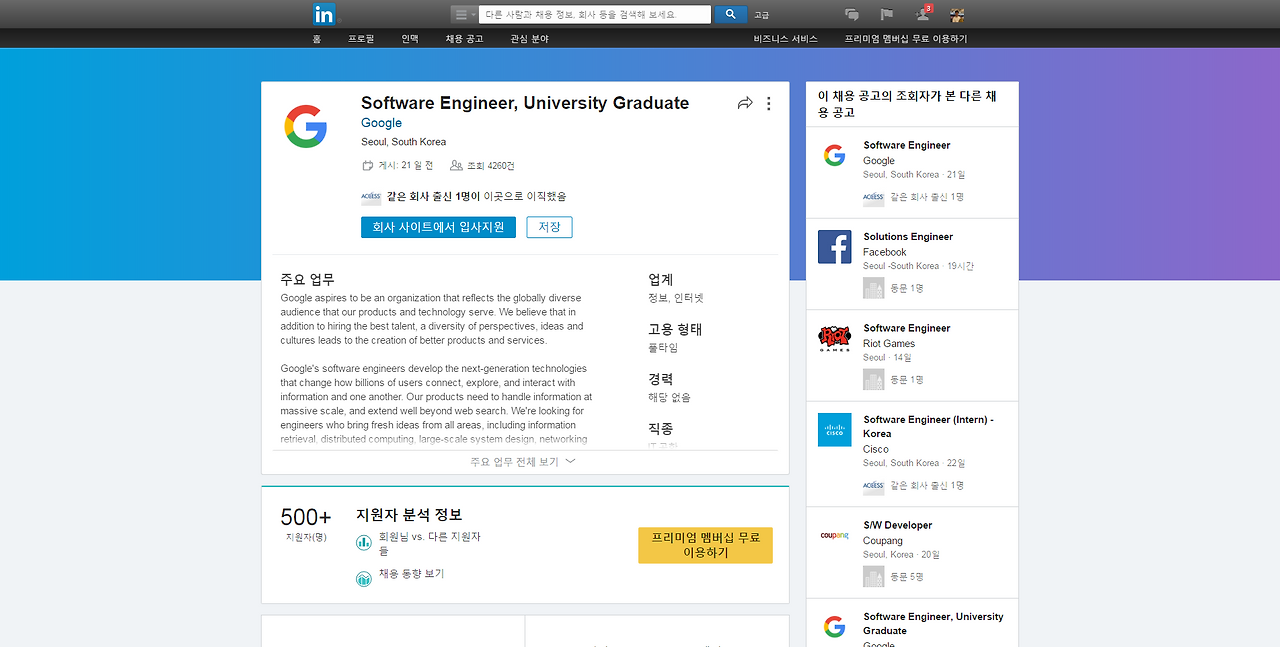Open the 프로필 menu item
Screen dimensions: 1280x647
[360, 37]
